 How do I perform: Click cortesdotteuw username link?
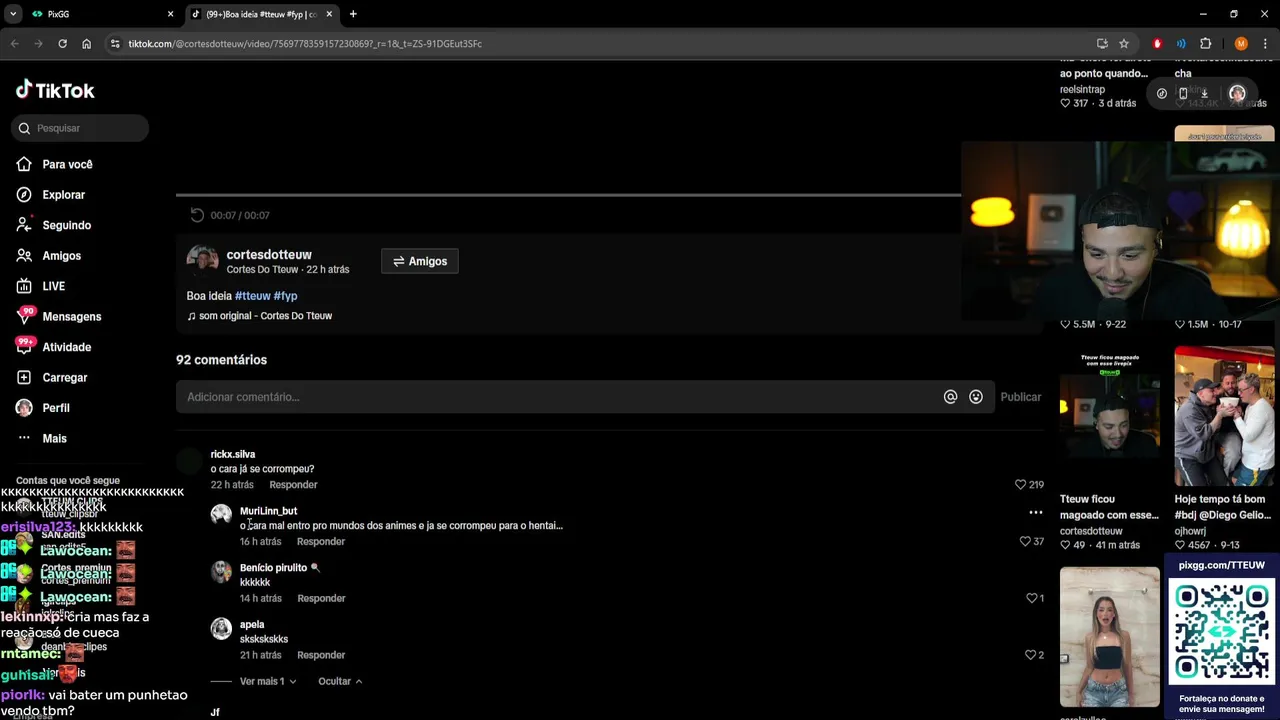269,255
